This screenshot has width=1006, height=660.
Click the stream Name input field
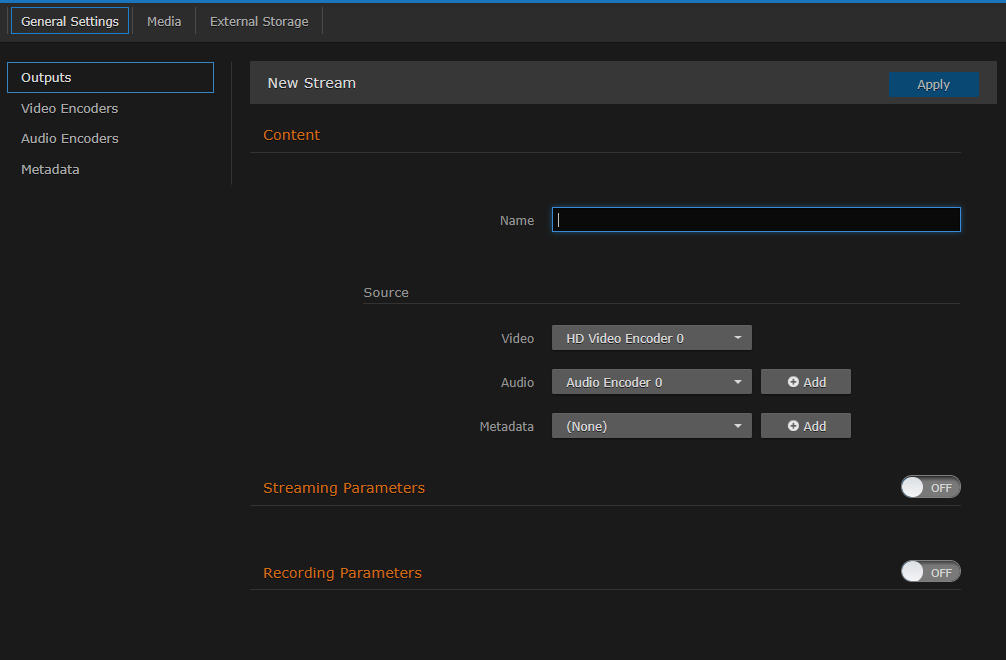point(755,219)
